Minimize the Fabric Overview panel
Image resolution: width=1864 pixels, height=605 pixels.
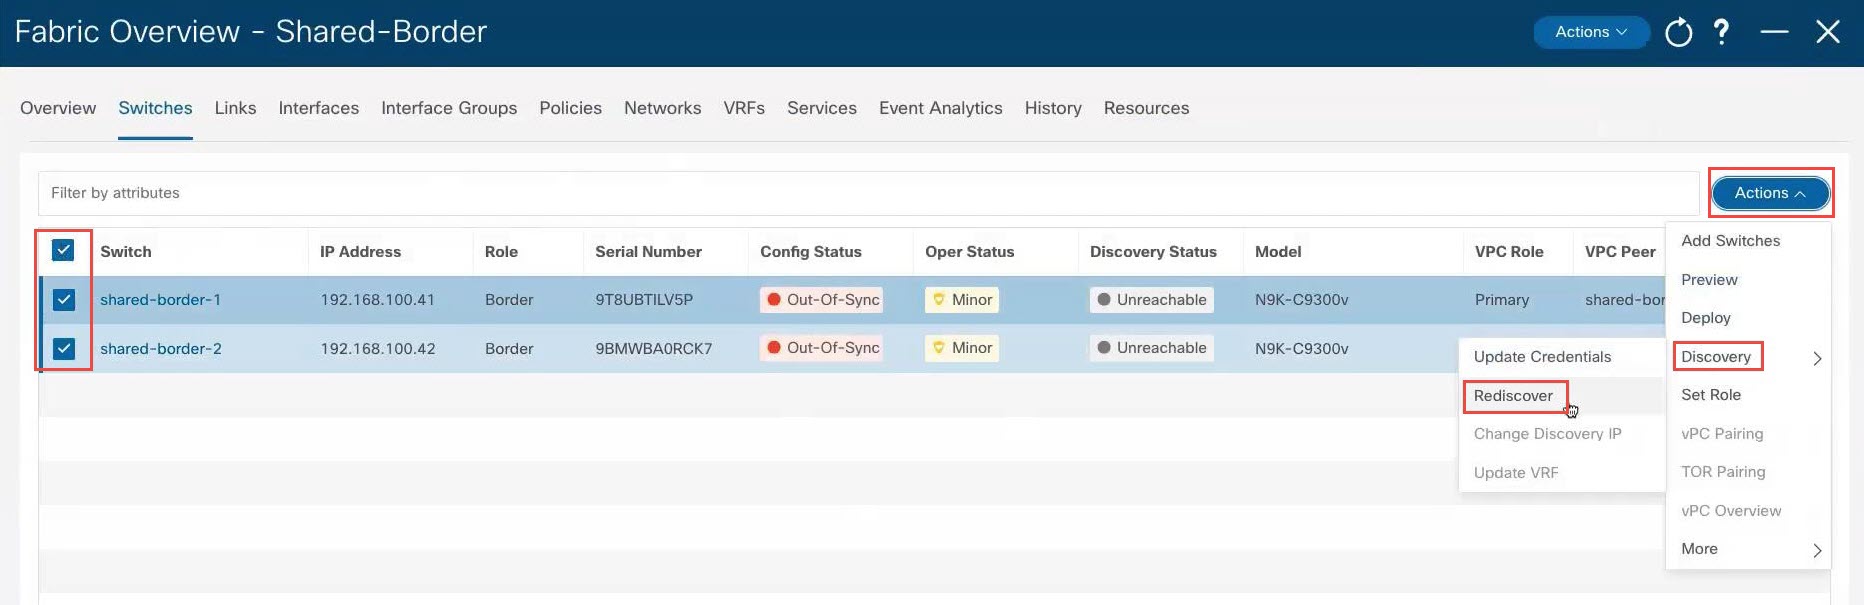tap(1774, 32)
